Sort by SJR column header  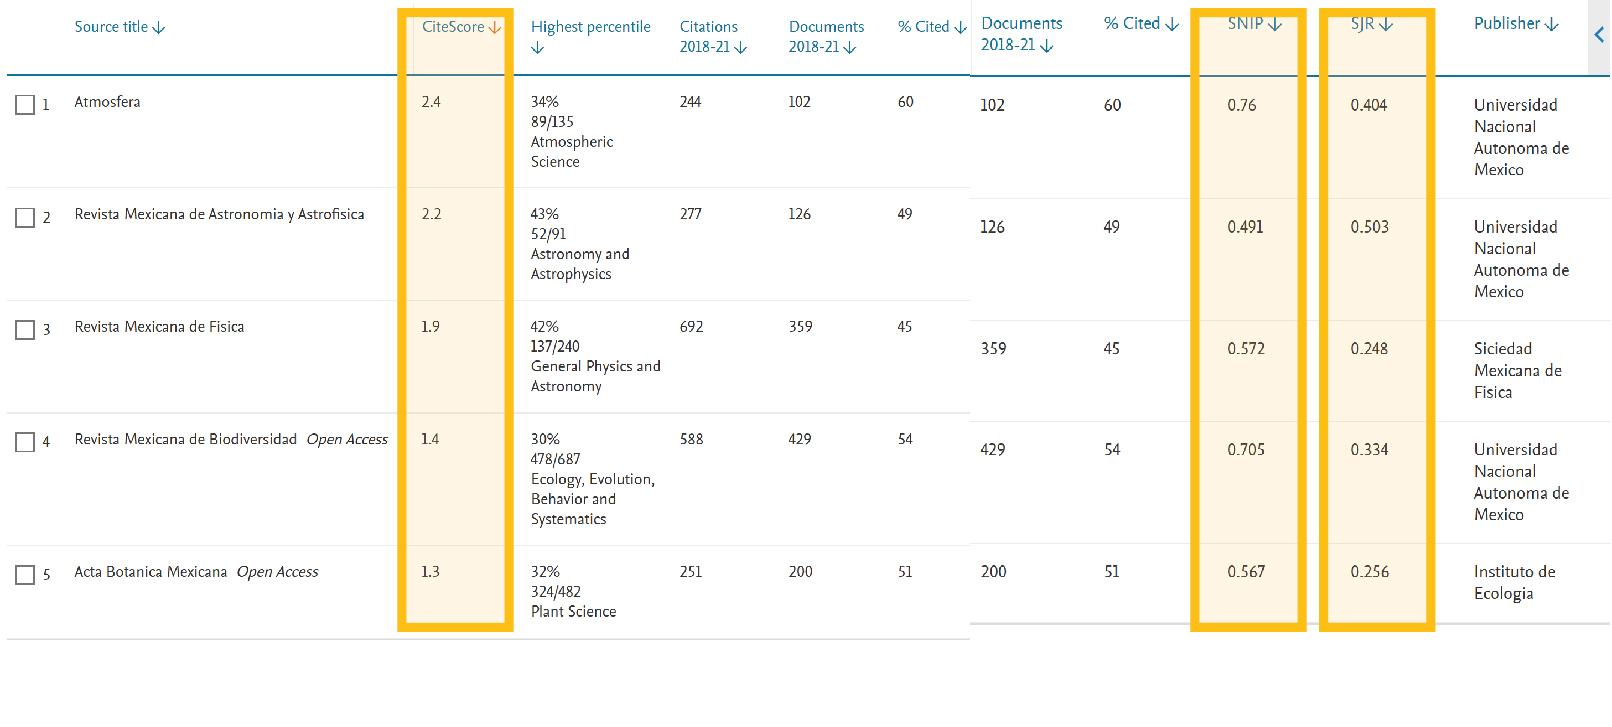point(1371,24)
